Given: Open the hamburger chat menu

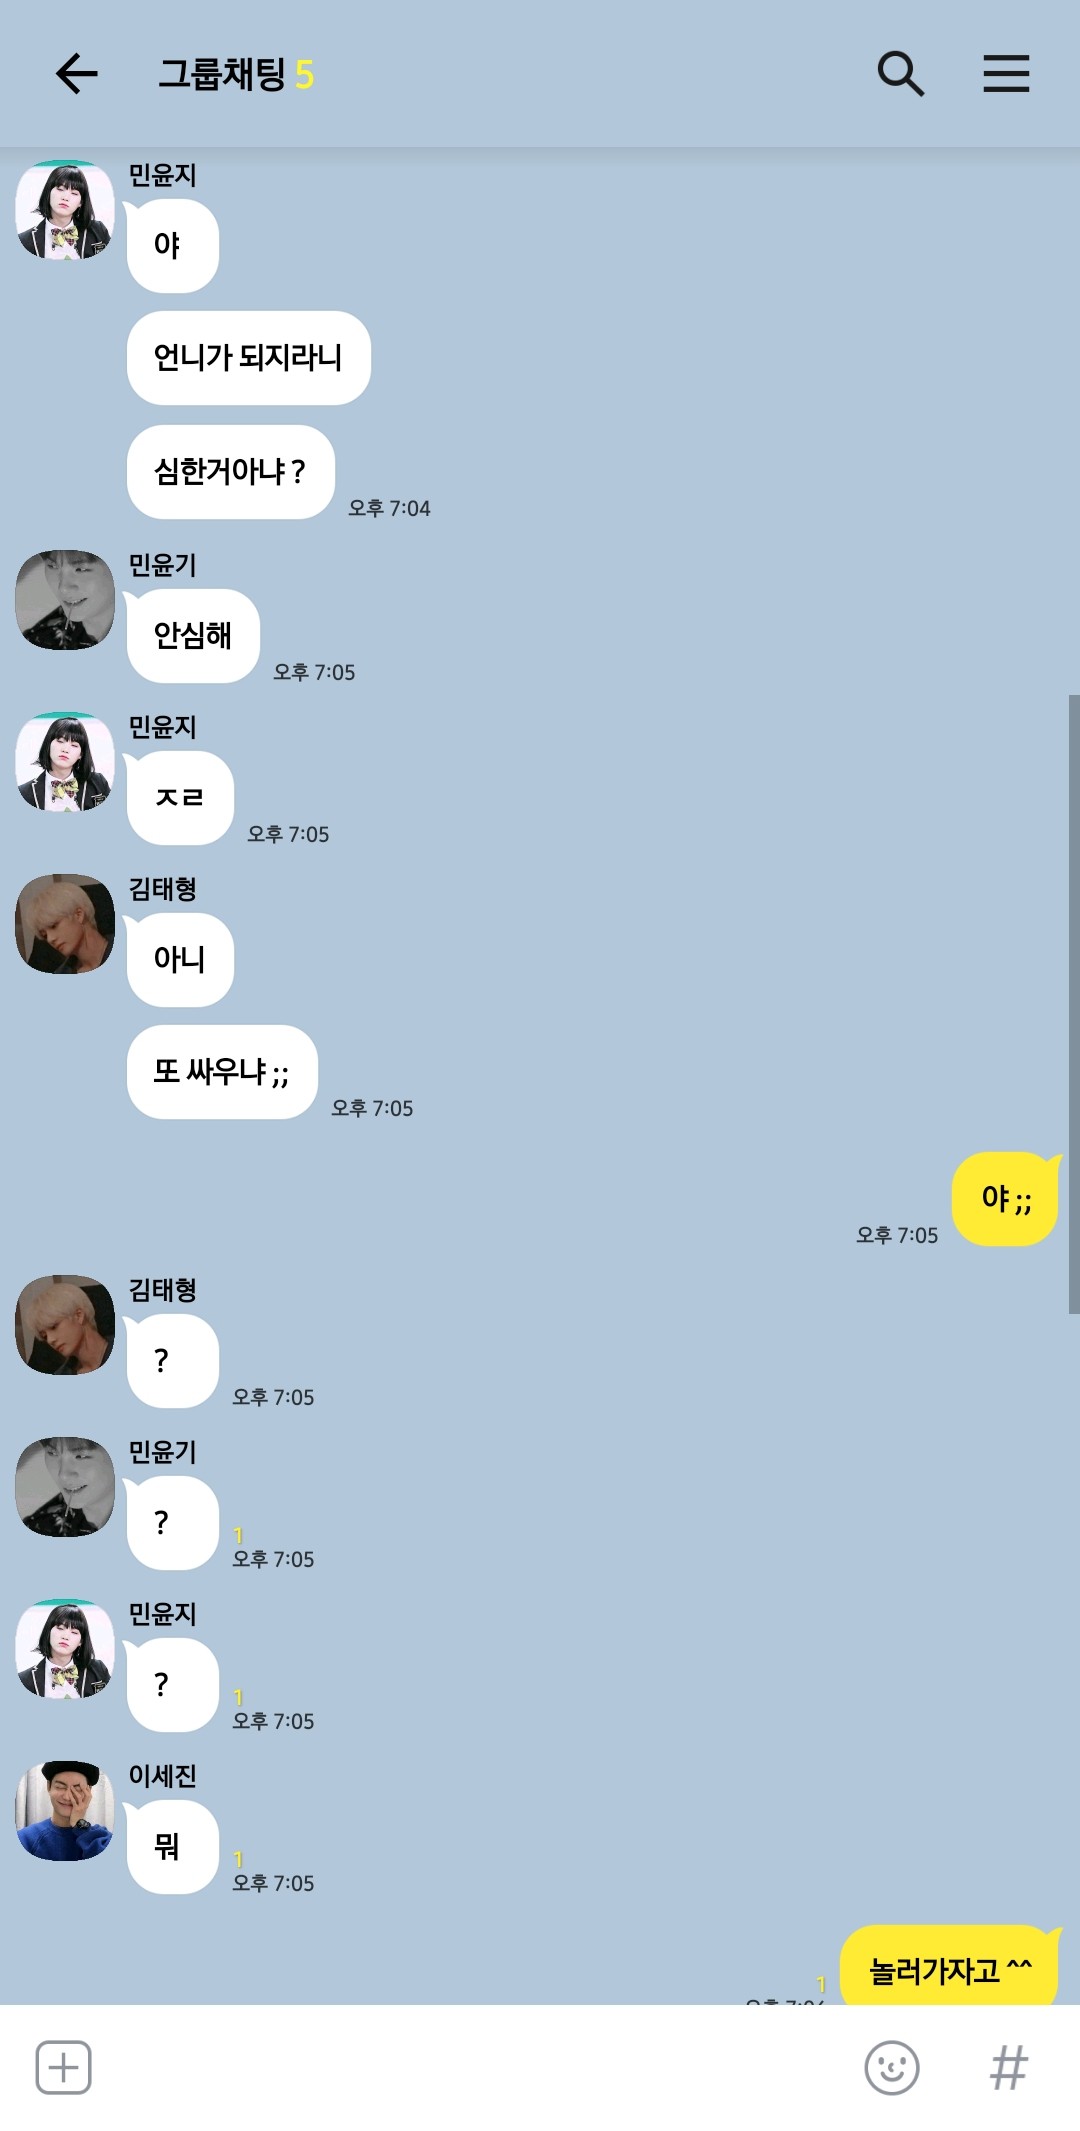Looking at the screenshot, I should [x=1006, y=74].
